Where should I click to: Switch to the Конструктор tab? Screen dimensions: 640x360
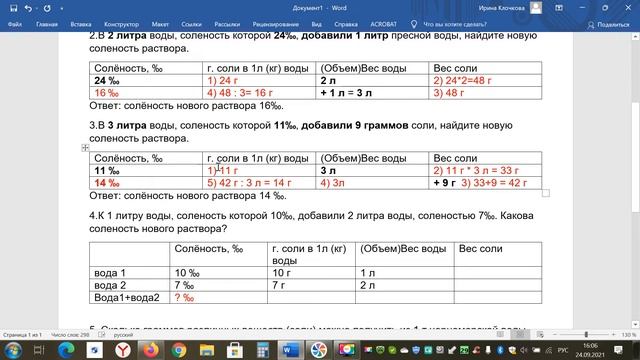coord(121,24)
